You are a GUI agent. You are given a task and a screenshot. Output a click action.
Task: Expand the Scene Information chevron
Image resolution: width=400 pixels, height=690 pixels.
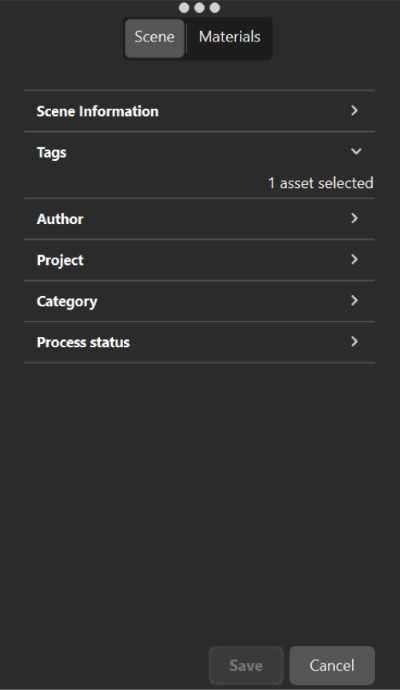pyautogui.click(x=355, y=110)
